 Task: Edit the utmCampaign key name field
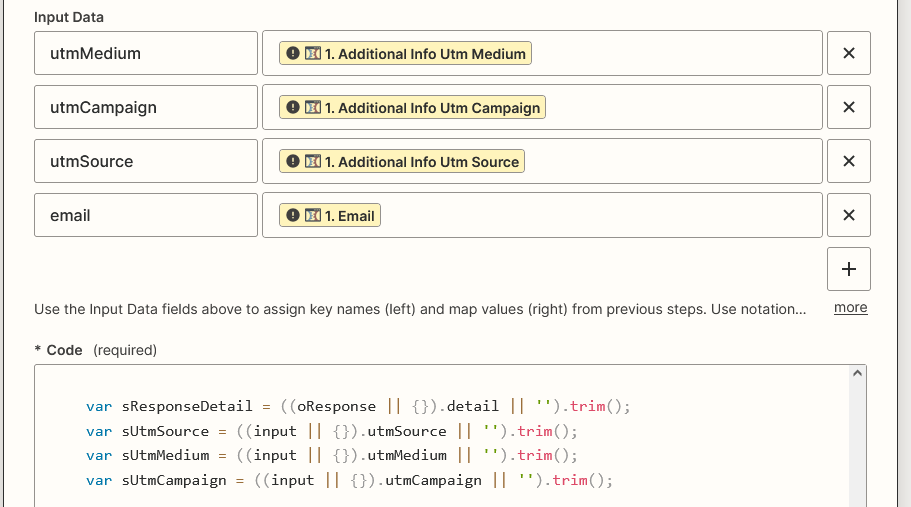[146, 107]
